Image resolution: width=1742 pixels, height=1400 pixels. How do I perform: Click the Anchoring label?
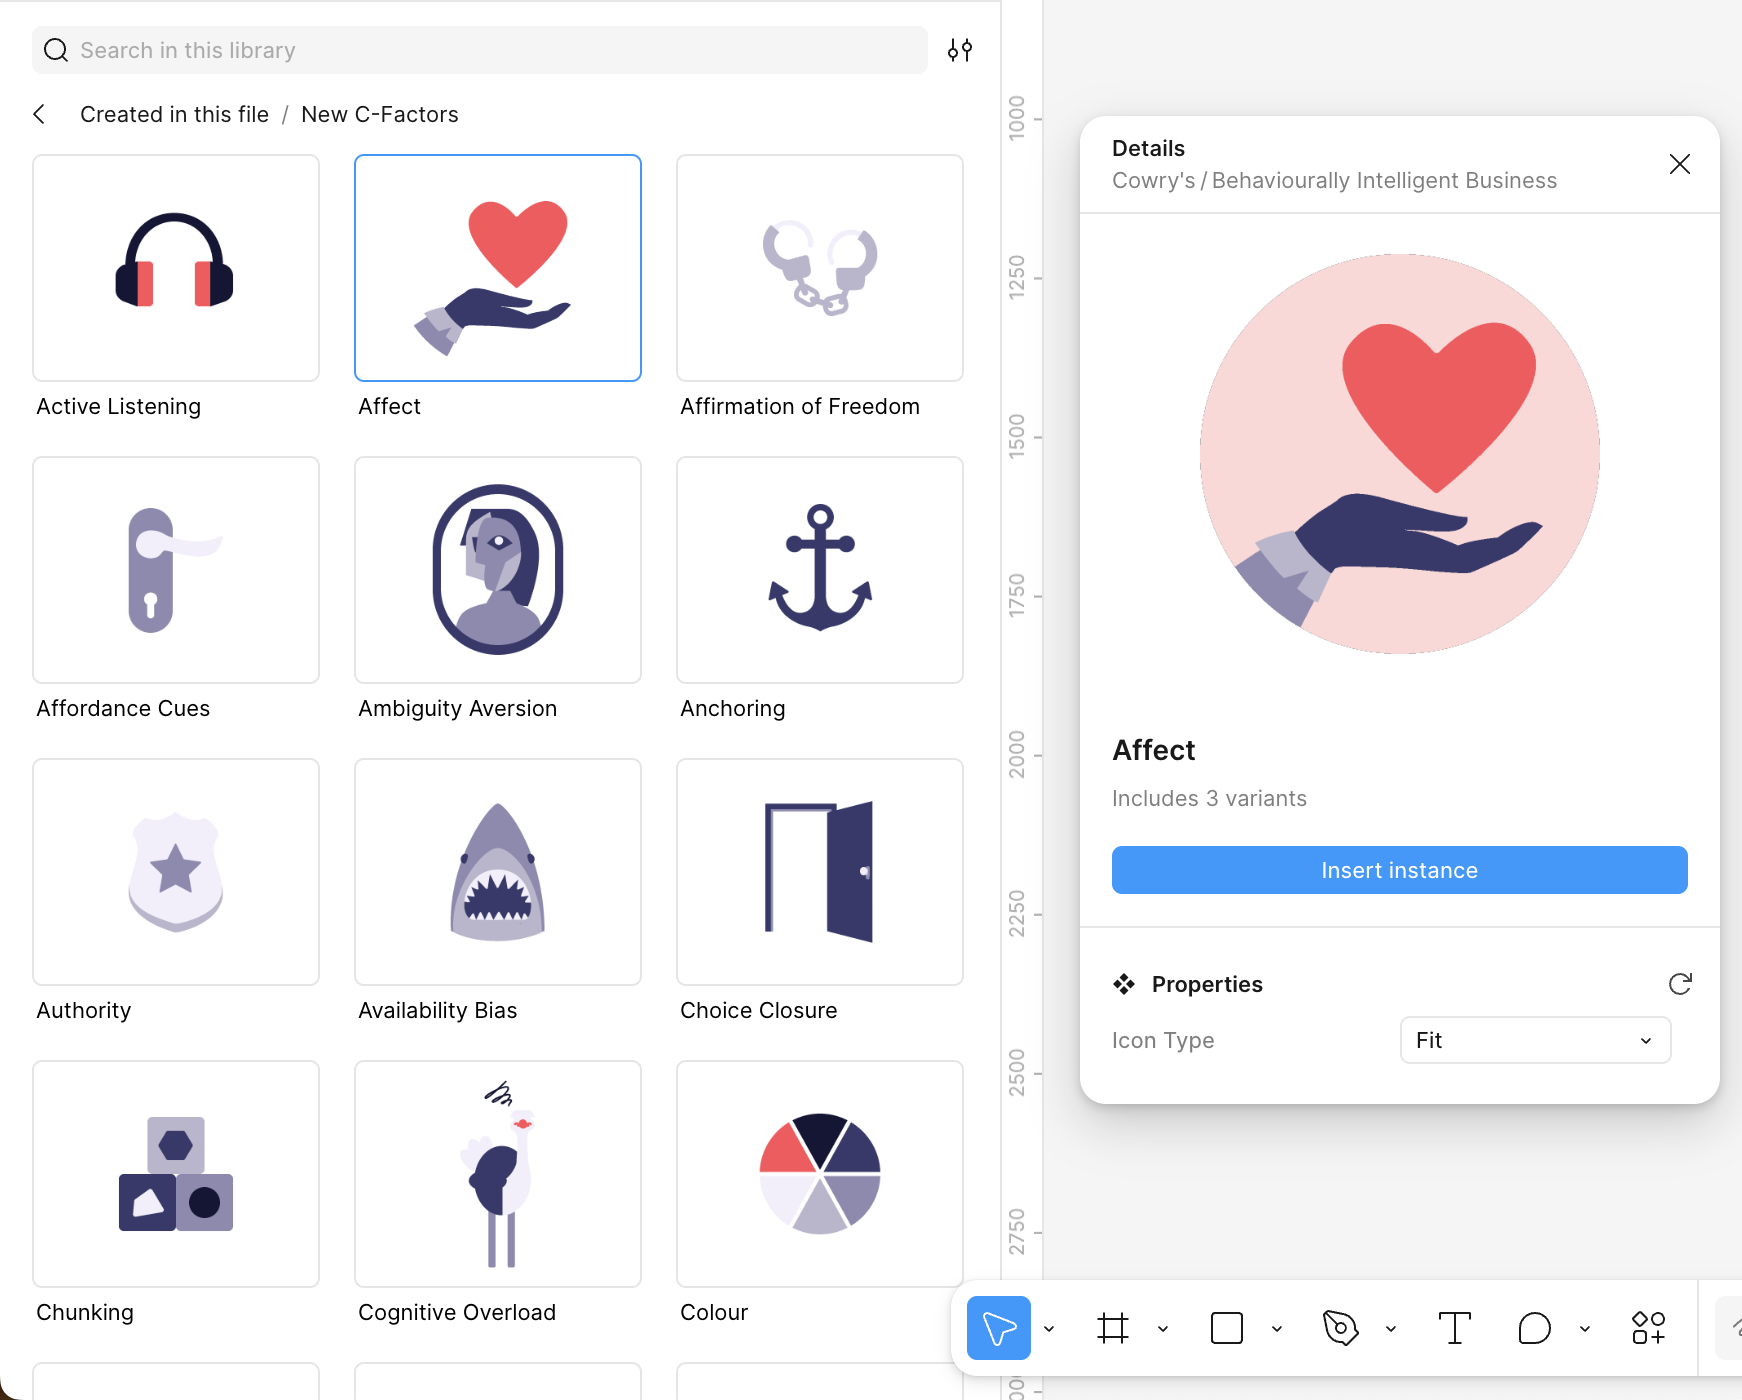(x=732, y=708)
